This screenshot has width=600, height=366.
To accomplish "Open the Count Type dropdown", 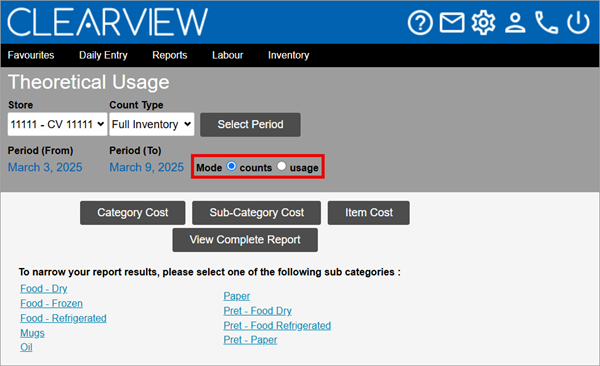I will coord(152,124).
